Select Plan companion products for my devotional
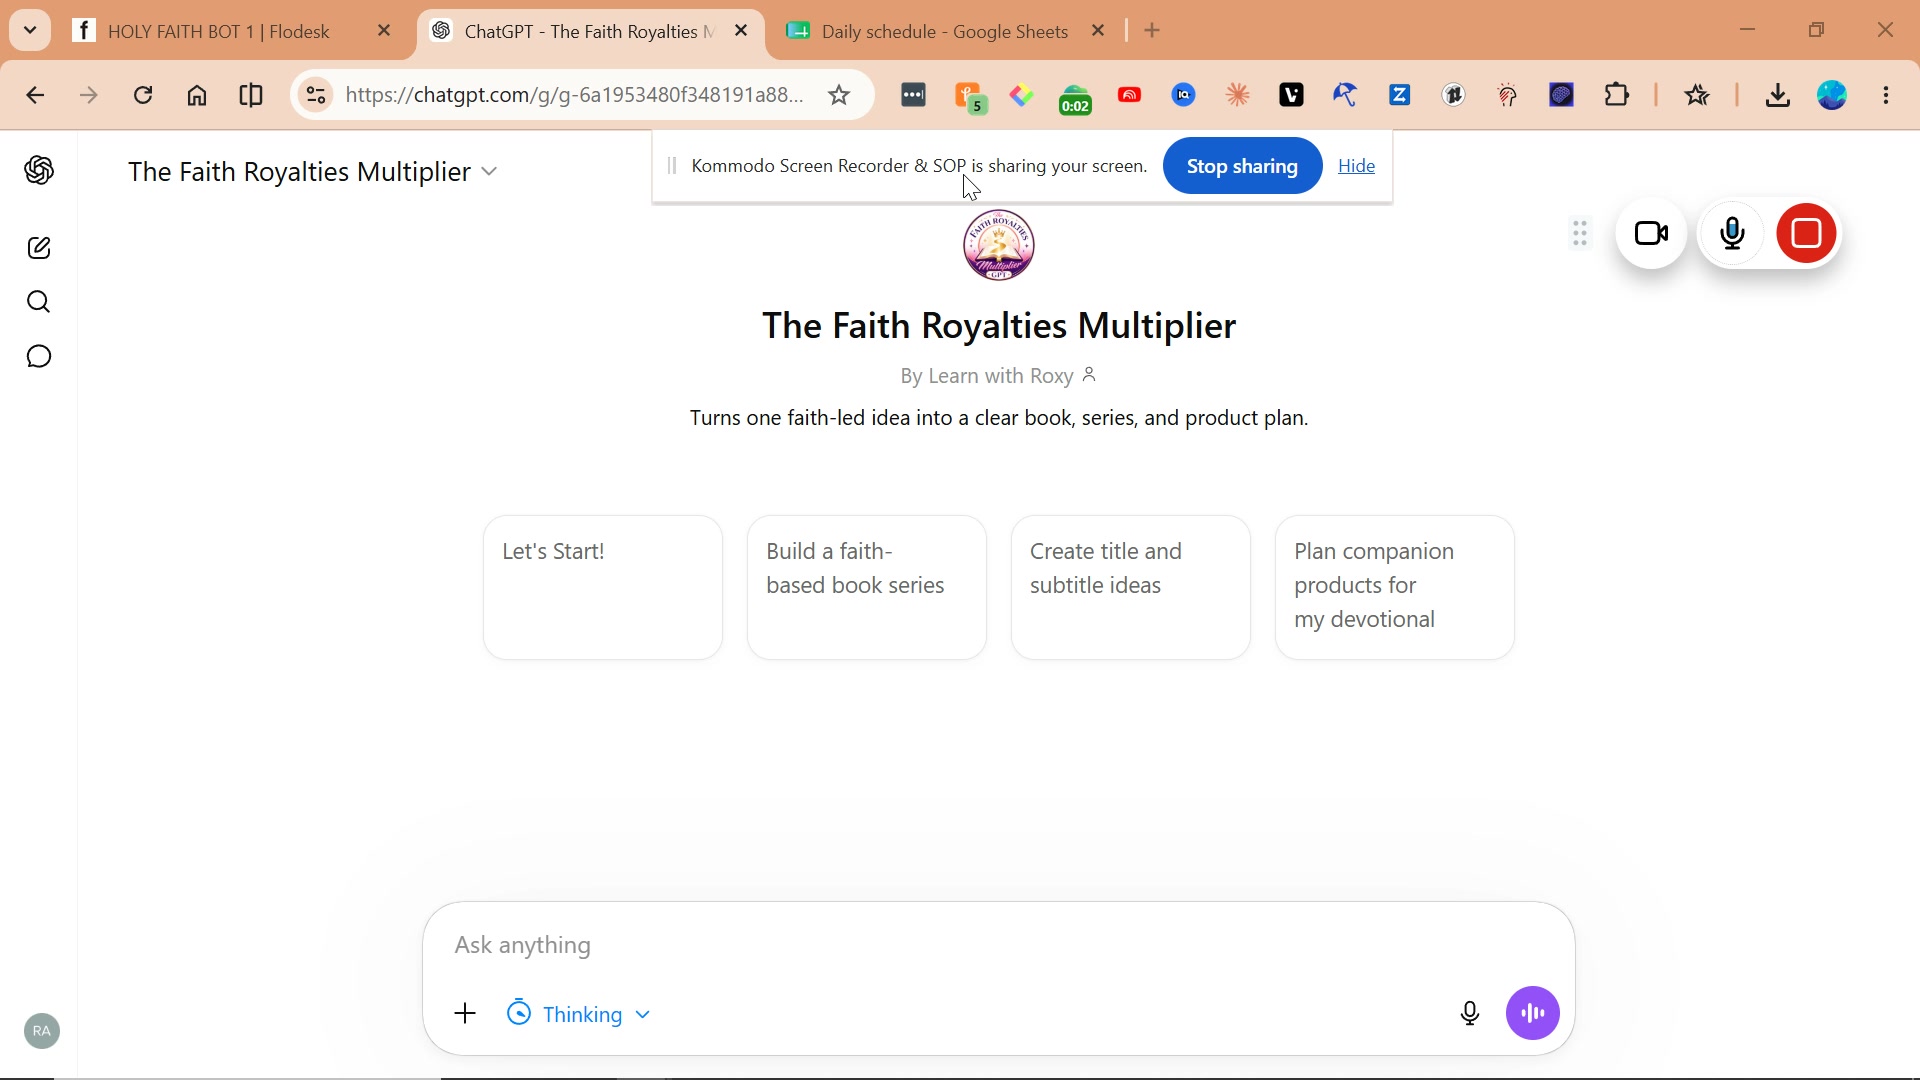Screen dimensions: 1920x1080 click(x=1395, y=588)
